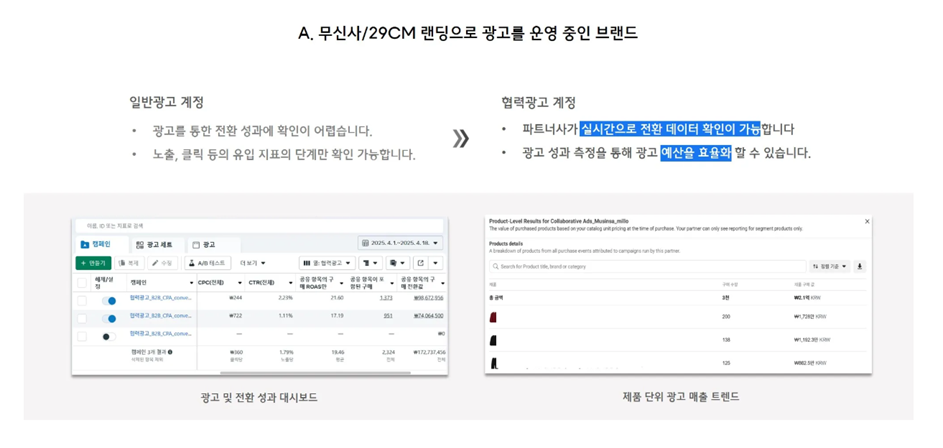Click the 수정 edit pencil button
The image size is (943, 448).
(x=162, y=263)
